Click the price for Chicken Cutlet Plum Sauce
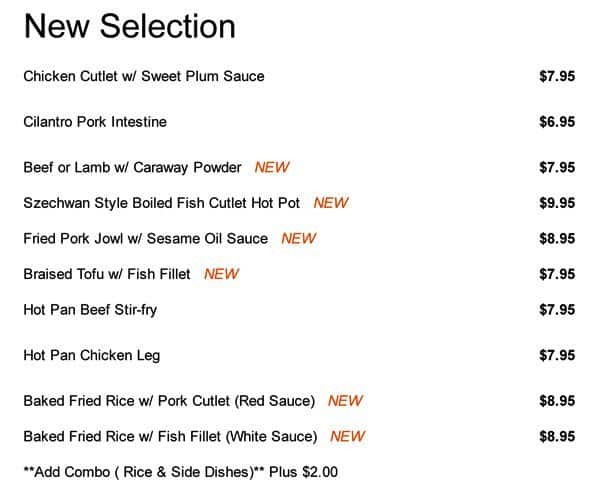This screenshot has width=600, height=499. tap(557, 76)
